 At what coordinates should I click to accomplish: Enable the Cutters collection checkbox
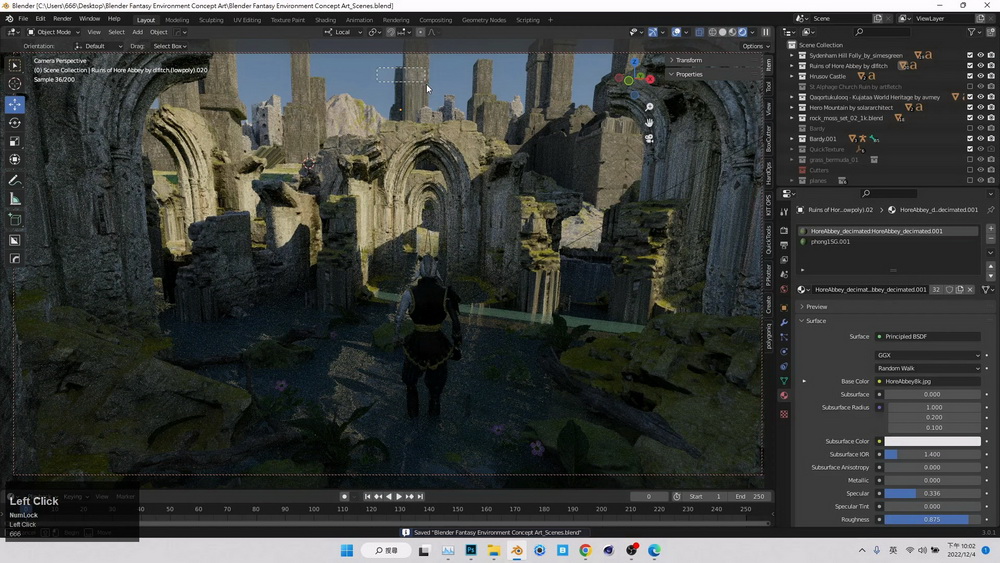click(970, 170)
